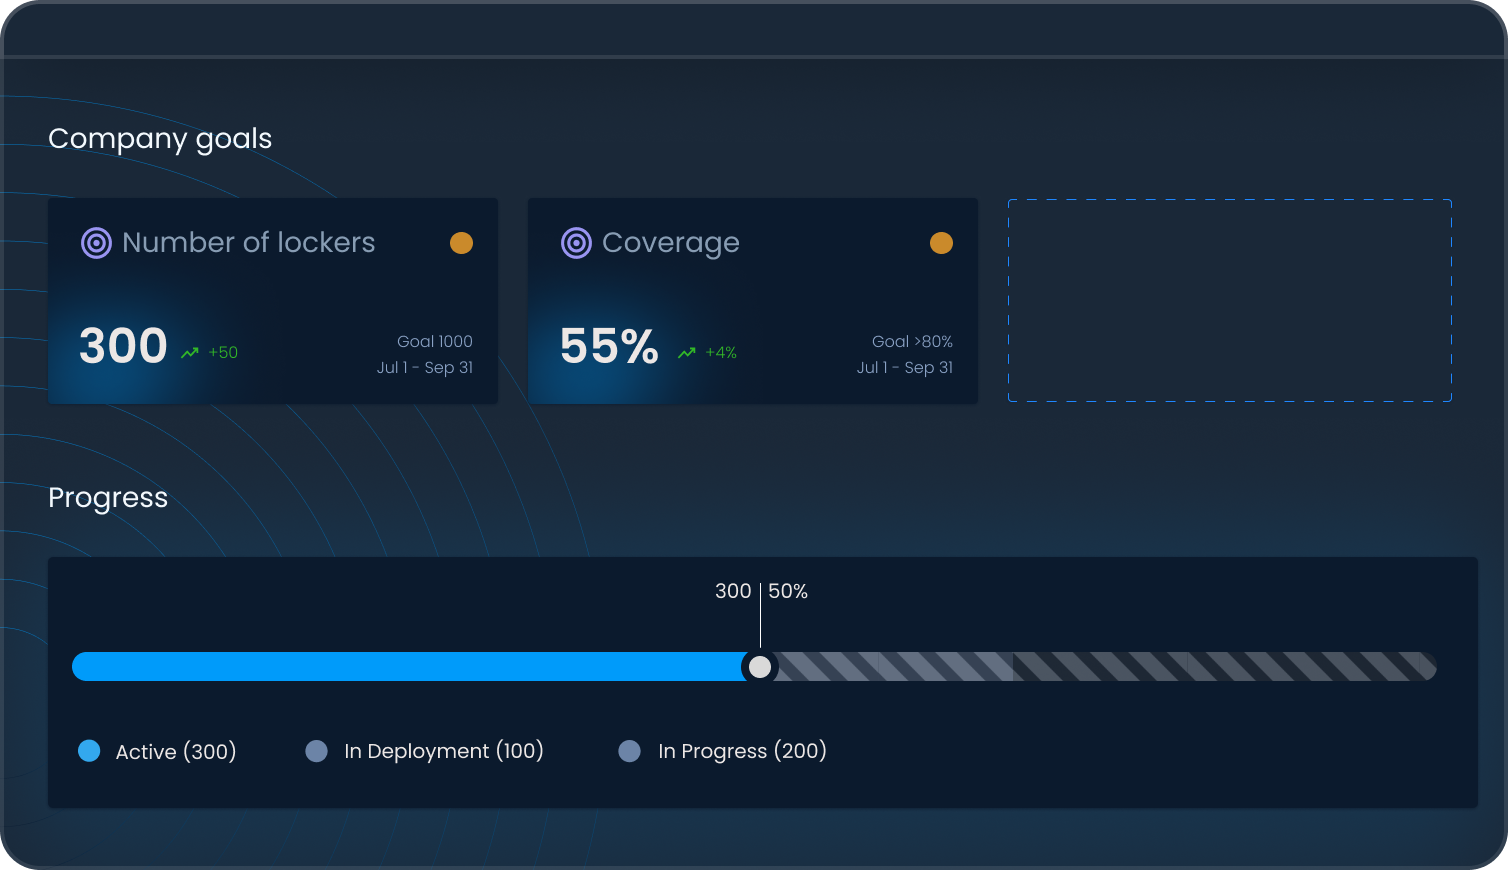The width and height of the screenshot is (1508, 870).
Task: Click the blue Active legend dot
Action: (x=89, y=751)
